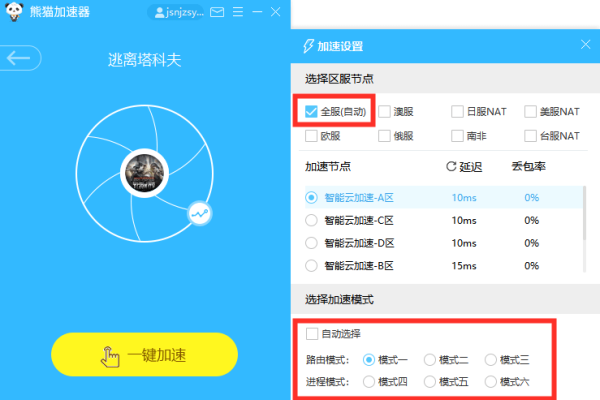Select 模式三 routing mode
This screenshot has width=600, height=400.
[491, 360]
